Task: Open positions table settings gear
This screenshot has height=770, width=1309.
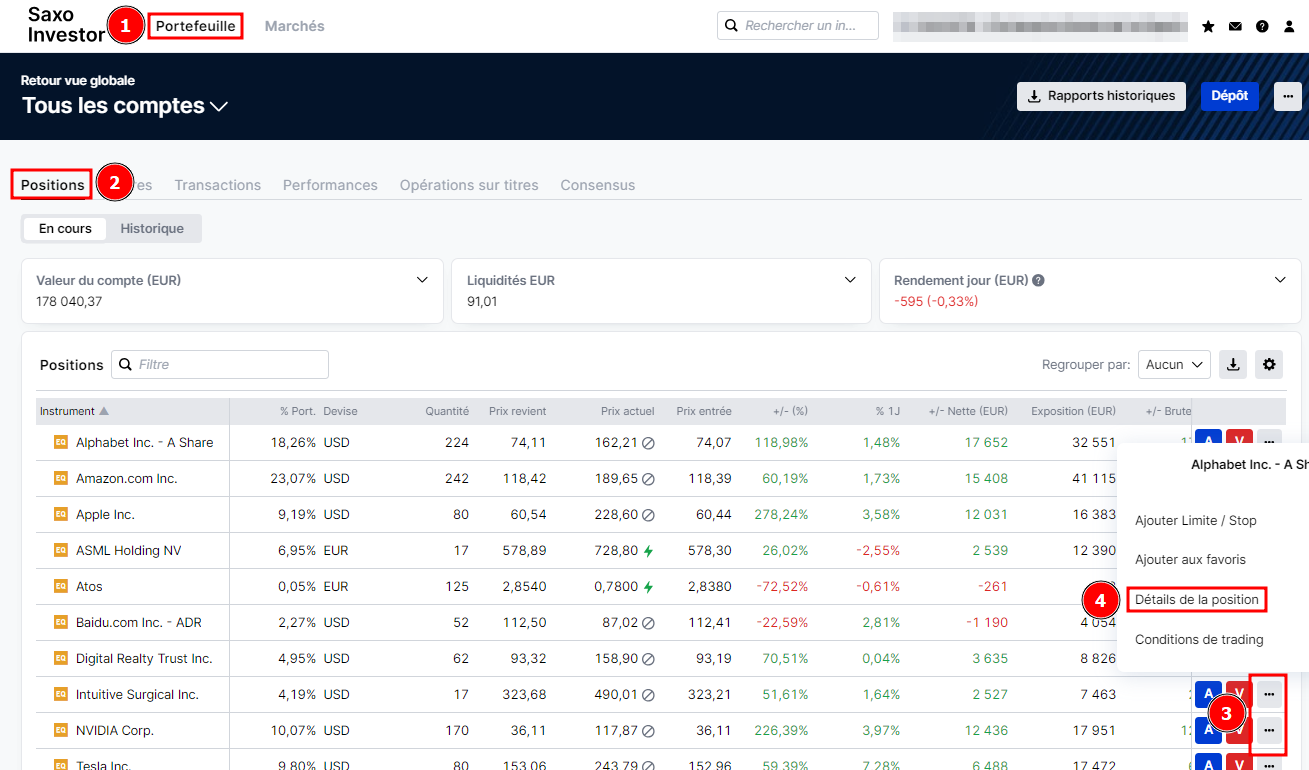Action: [1270, 364]
